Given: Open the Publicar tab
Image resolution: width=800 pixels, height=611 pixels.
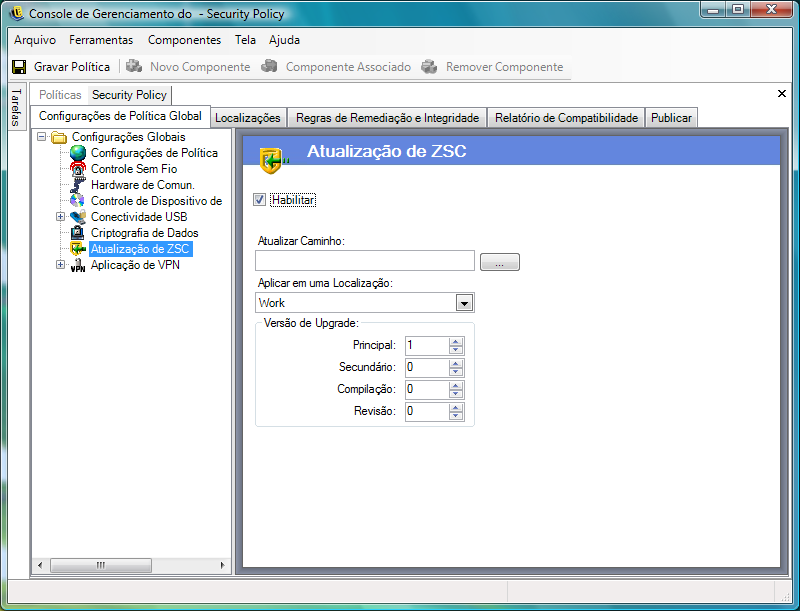Looking at the screenshot, I should (671, 118).
